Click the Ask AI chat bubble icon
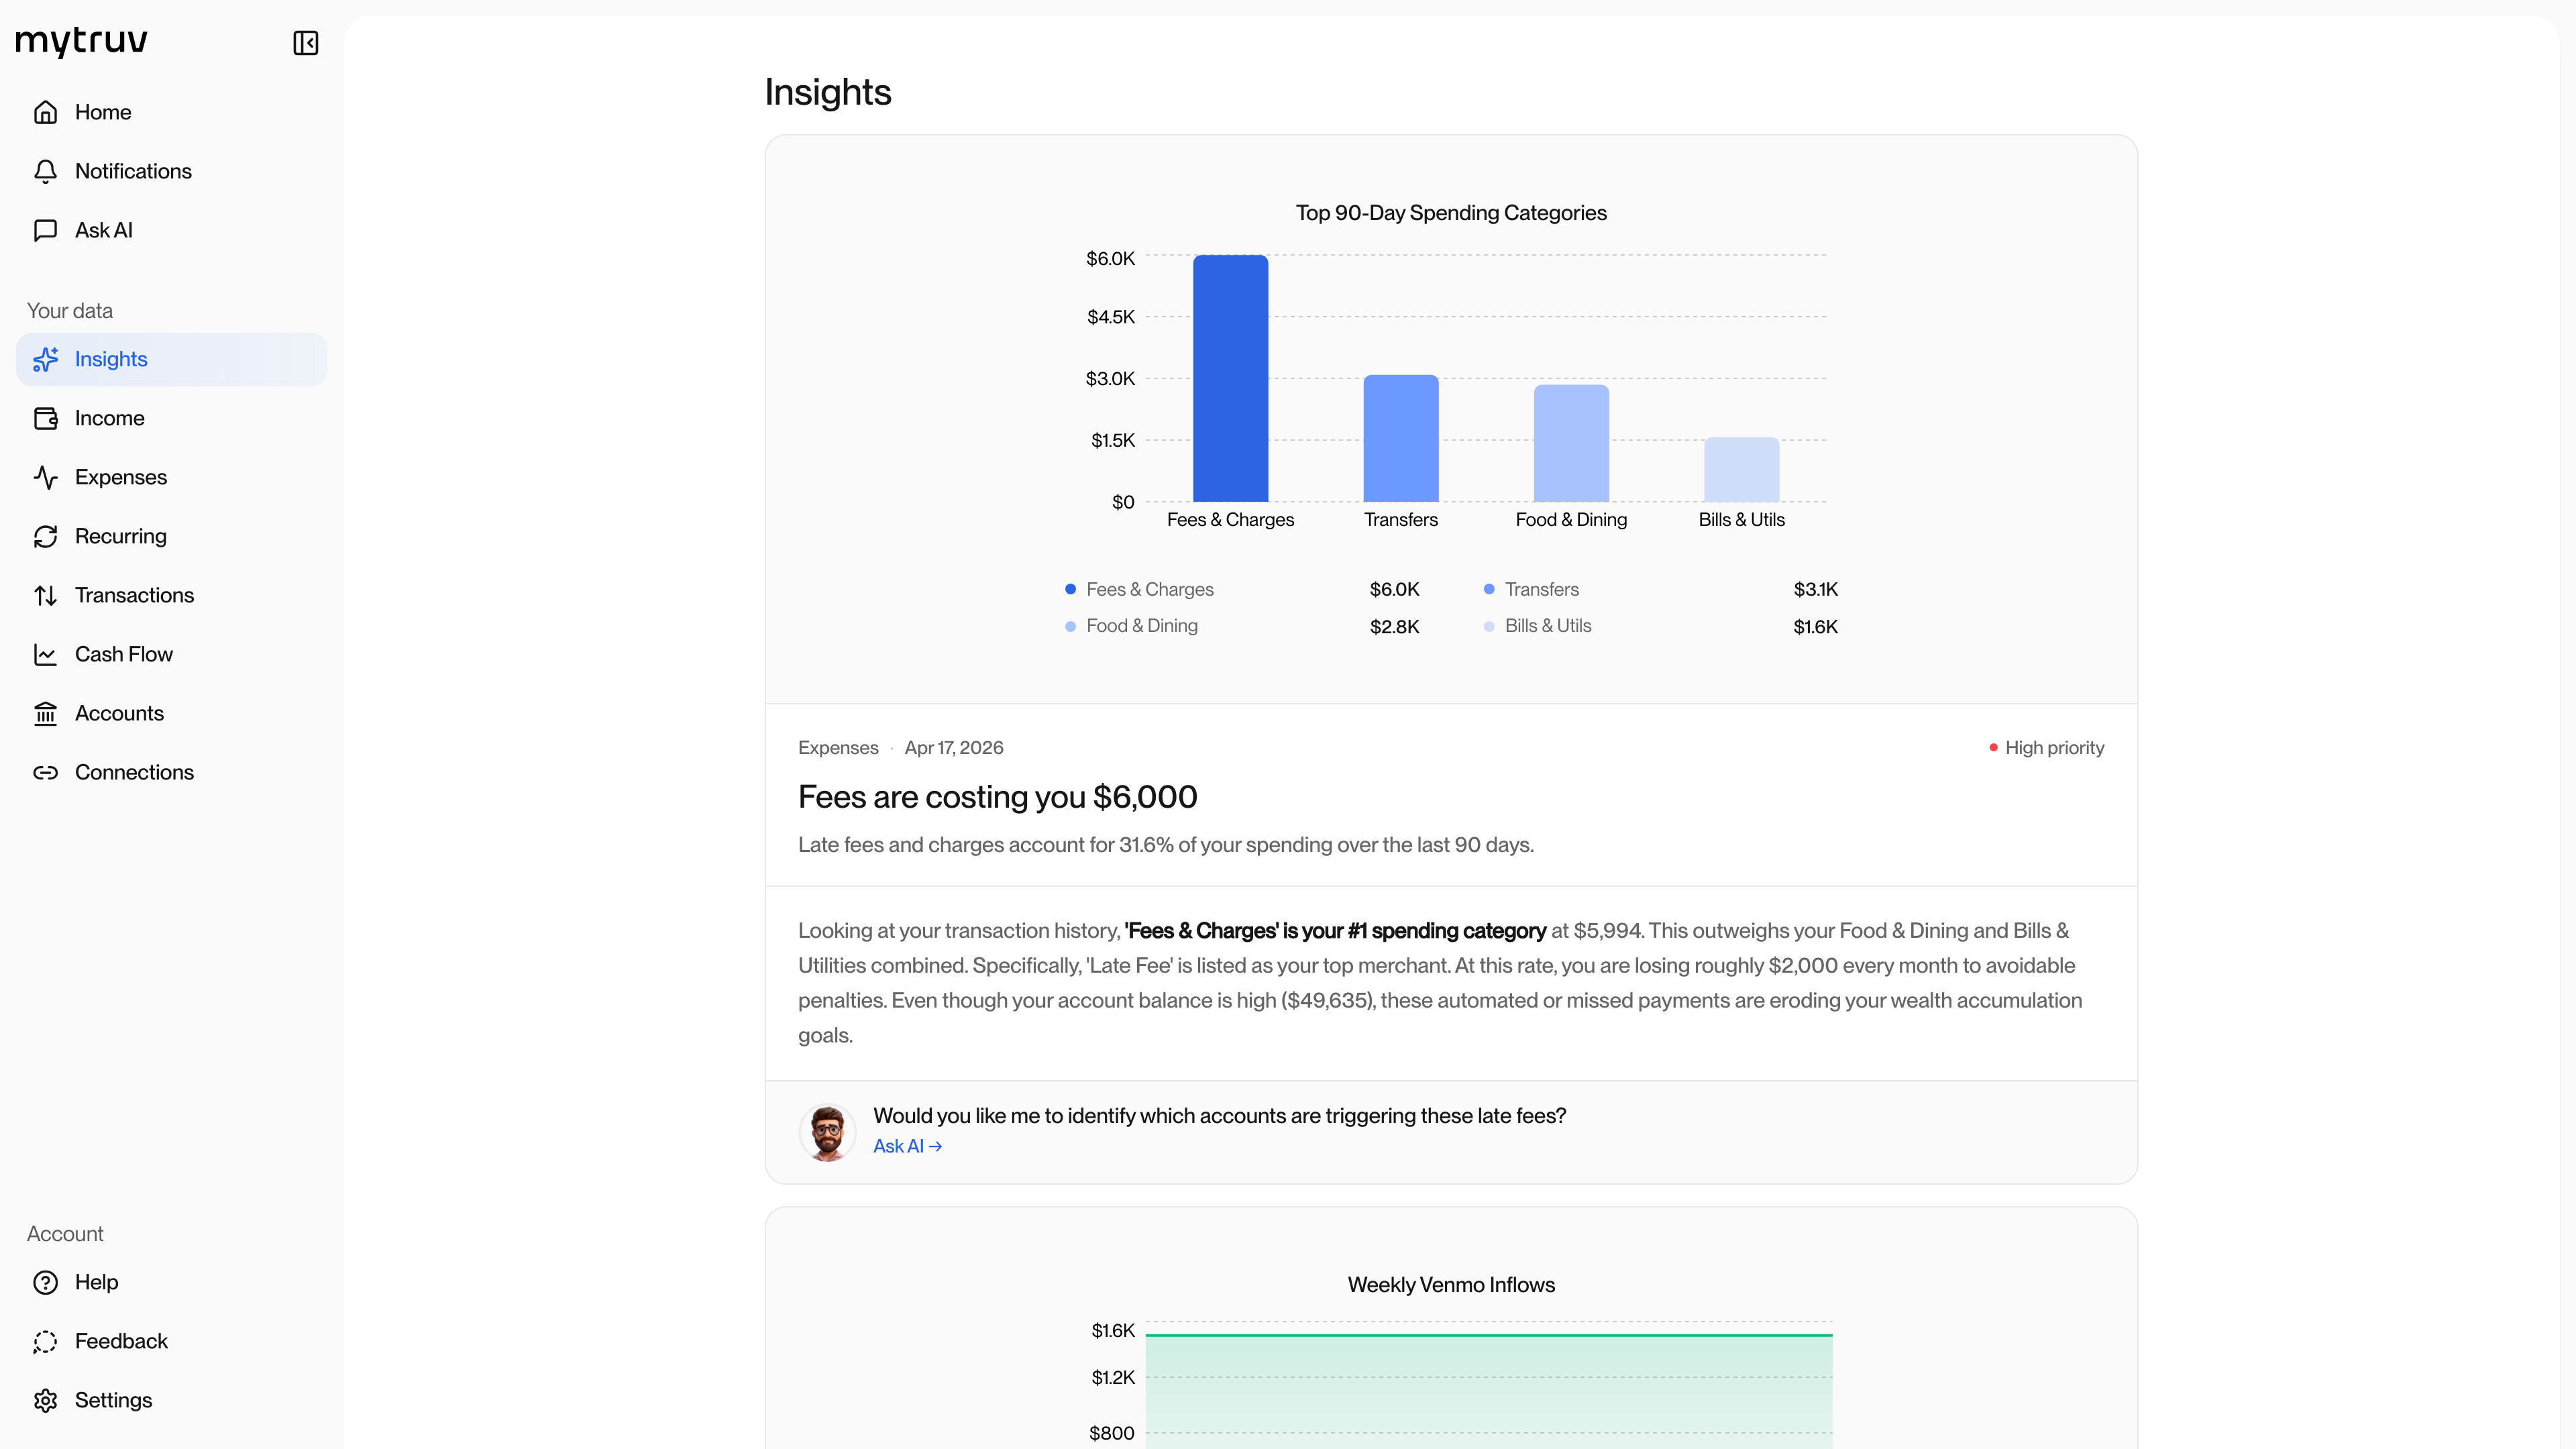The height and width of the screenshot is (1449, 2576). coord(45,230)
